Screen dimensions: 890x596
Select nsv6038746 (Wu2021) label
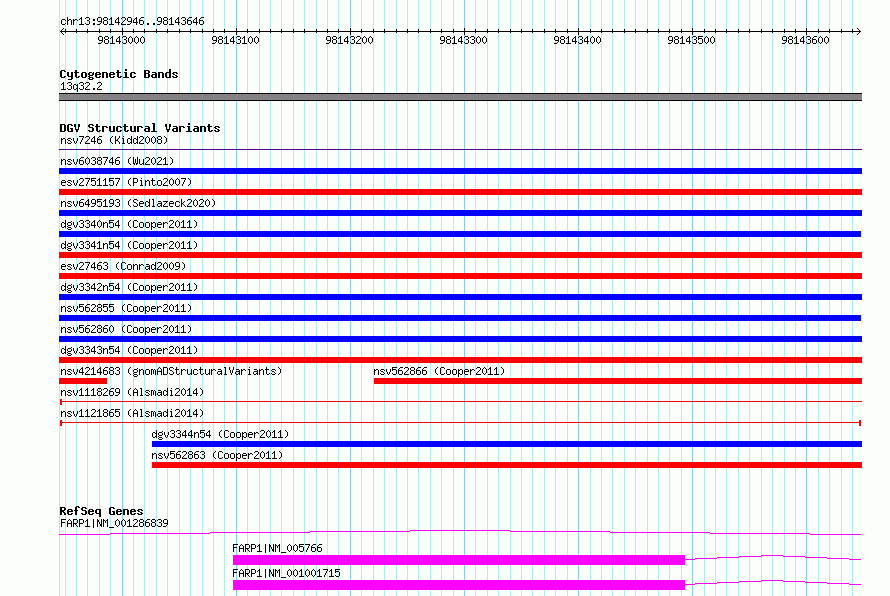(117, 161)
